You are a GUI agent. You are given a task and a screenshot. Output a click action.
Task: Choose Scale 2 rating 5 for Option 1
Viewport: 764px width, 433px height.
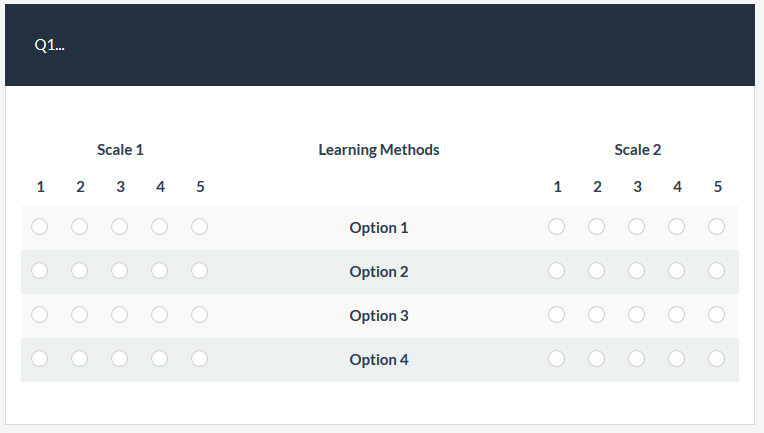click(716, 226)
